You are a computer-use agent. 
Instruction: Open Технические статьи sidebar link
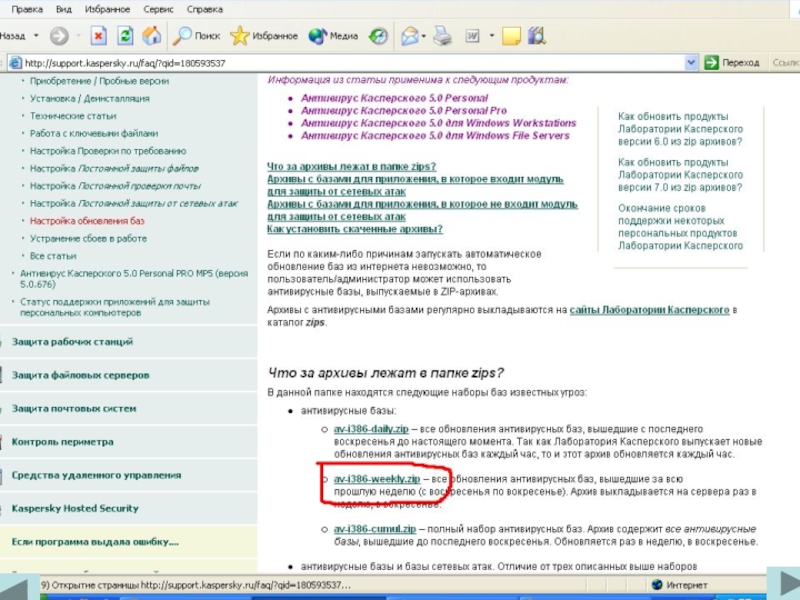point(73,116)
